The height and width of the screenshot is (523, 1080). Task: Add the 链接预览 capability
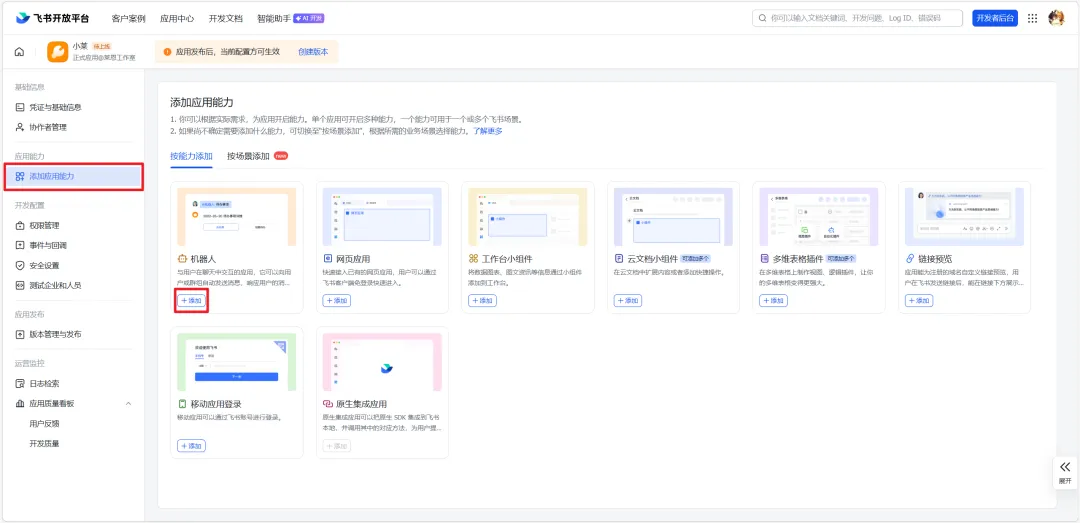(x=919, y=301)
